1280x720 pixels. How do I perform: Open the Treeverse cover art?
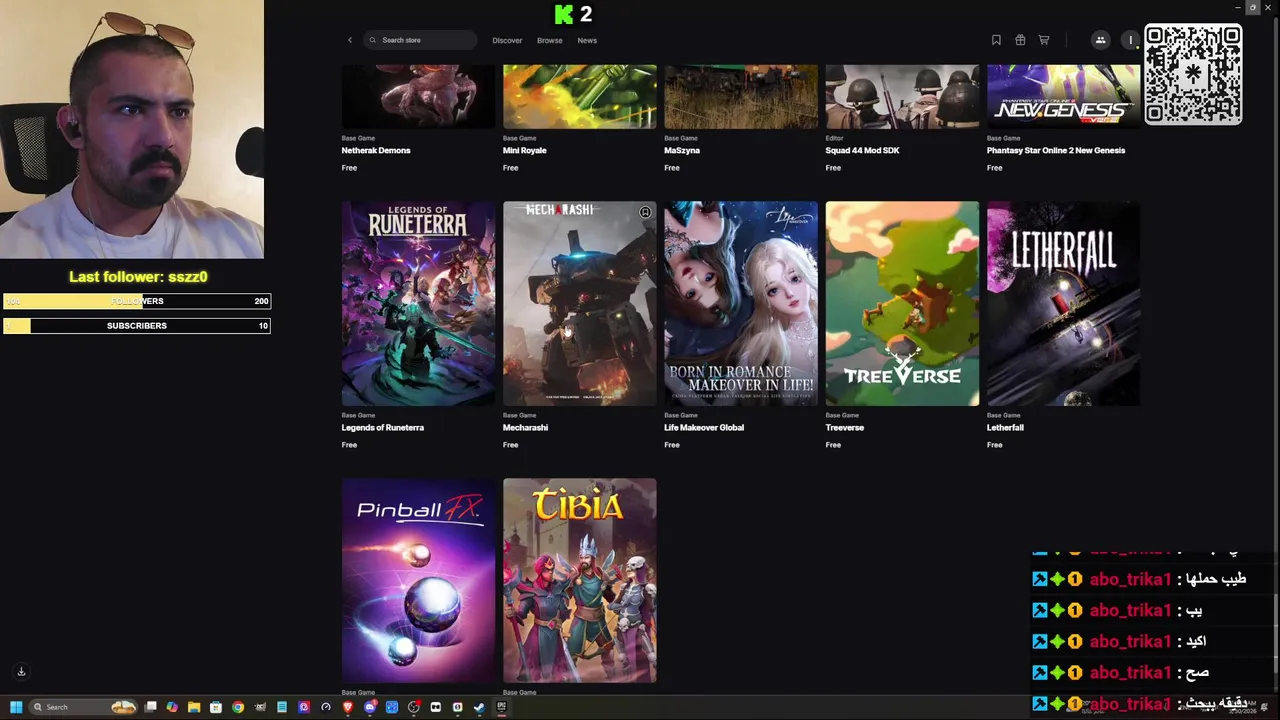[902, 304]
